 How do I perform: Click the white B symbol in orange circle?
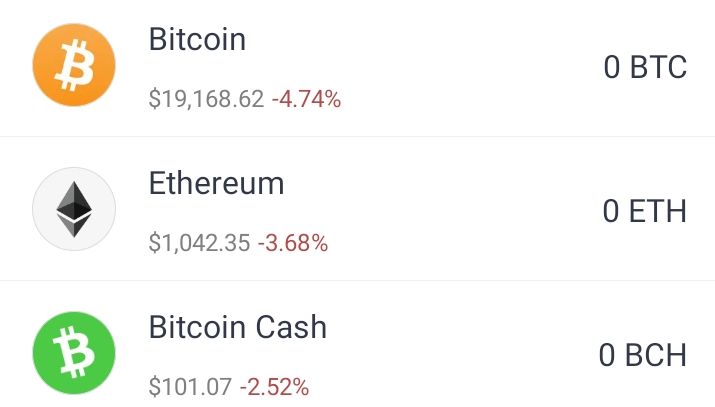click(74, 65)
